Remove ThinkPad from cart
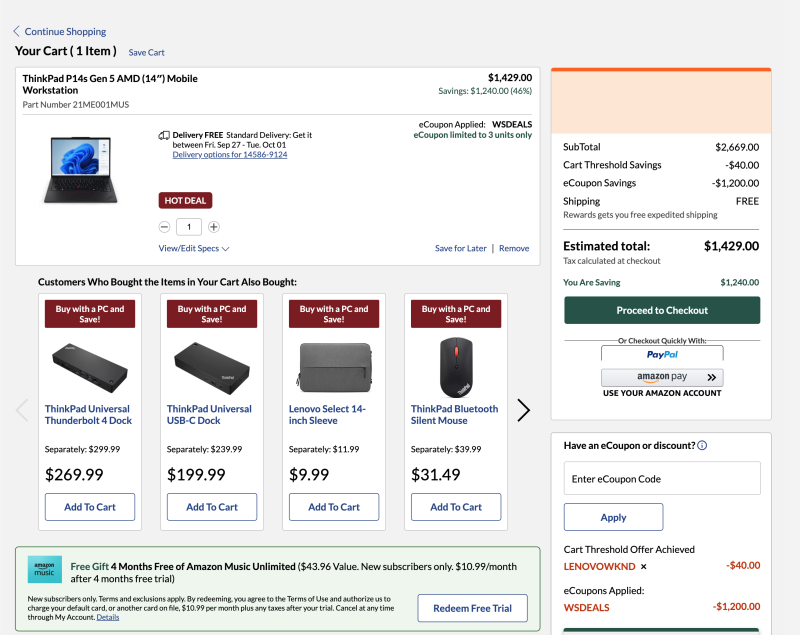Image resolution: width=800 pixels, height=635 pixels. (514, 248)
